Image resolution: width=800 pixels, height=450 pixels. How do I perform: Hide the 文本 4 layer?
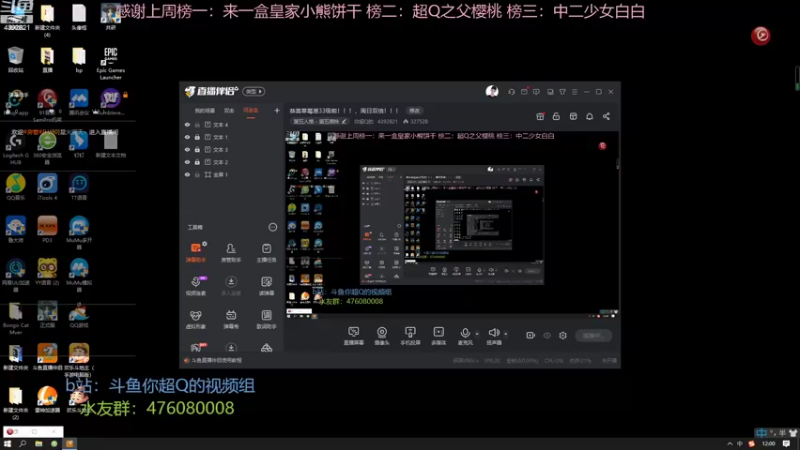(187, 124)
